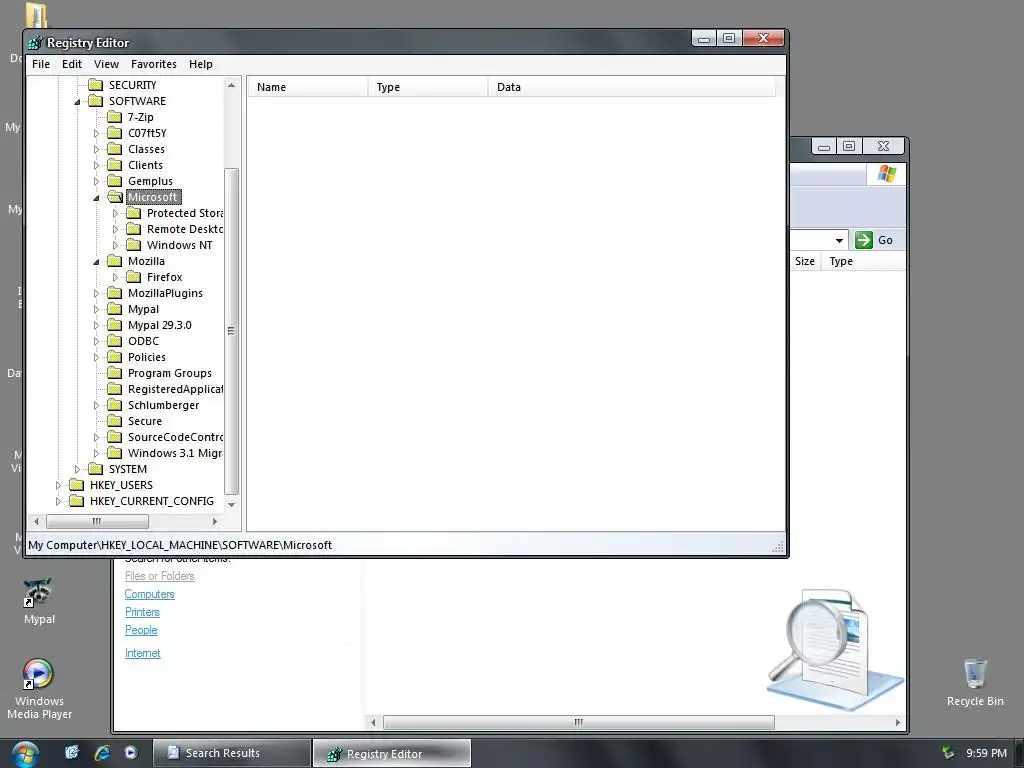This screenshot has width=1024, height=768.
Task: Click the Printers search link
Action: (142, 612)
